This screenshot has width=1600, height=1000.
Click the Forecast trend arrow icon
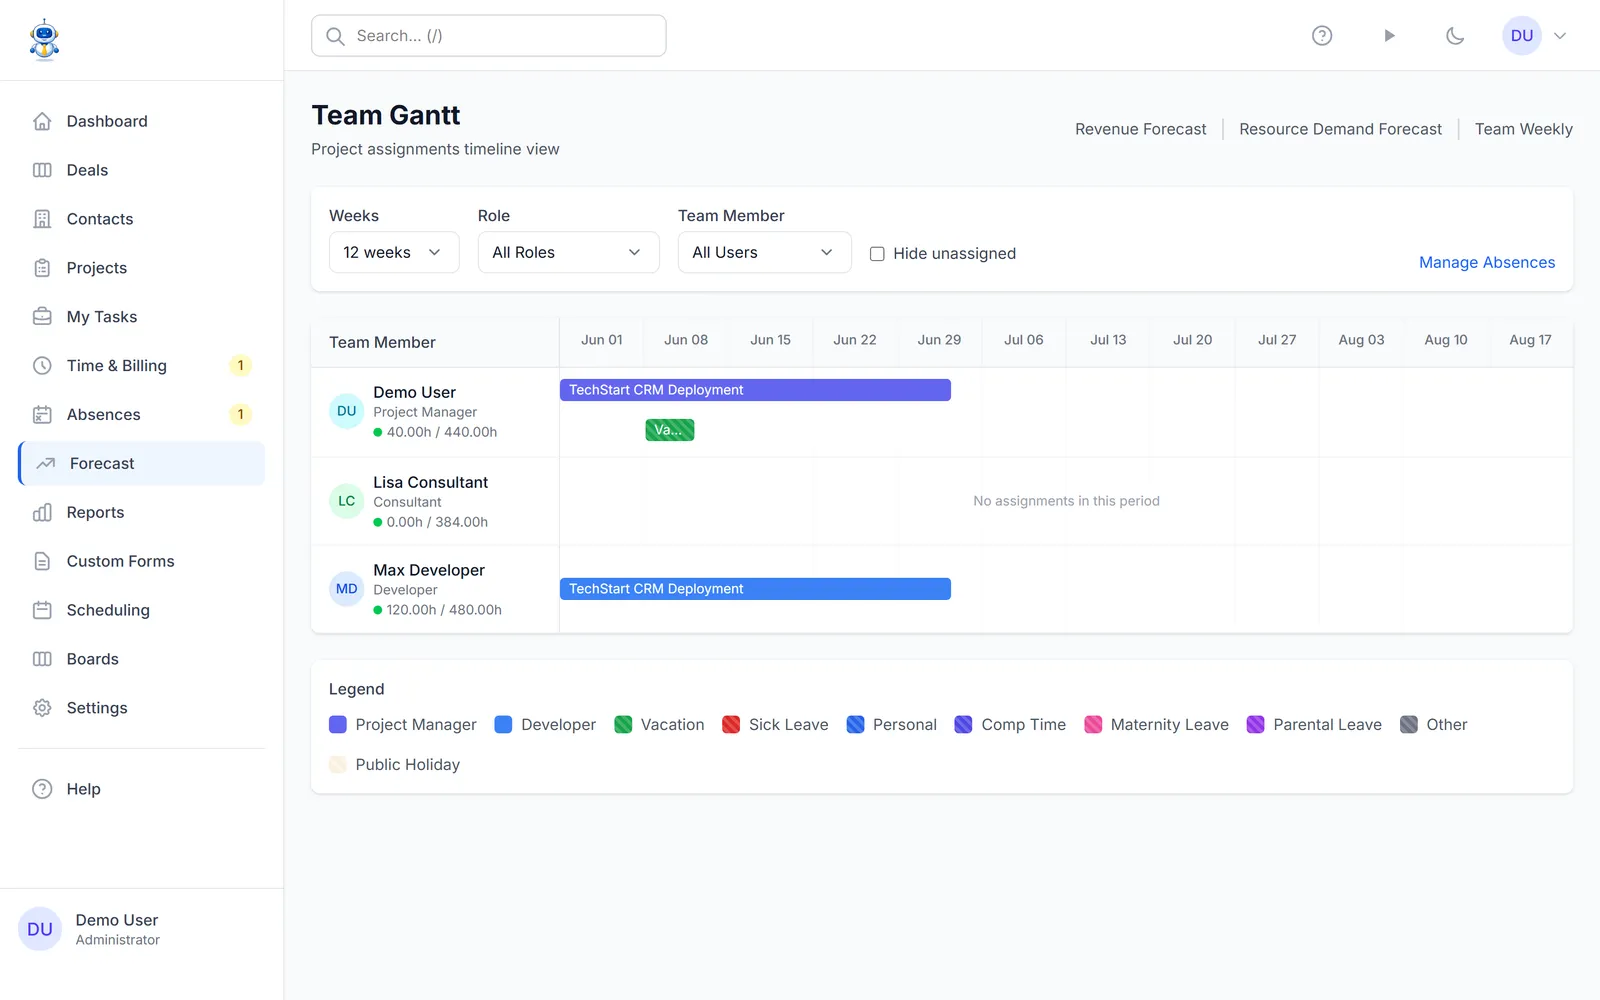pyautogui.click(x=46, y=464)
